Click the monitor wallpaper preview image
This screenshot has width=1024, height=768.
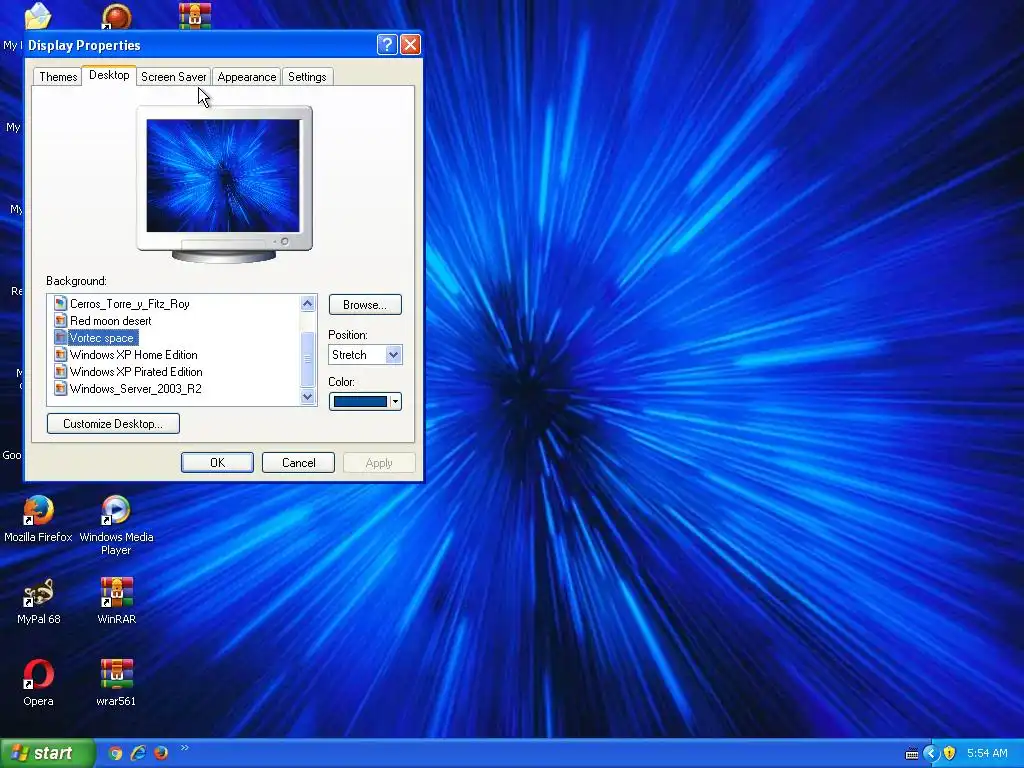click(x=223, y=176)
